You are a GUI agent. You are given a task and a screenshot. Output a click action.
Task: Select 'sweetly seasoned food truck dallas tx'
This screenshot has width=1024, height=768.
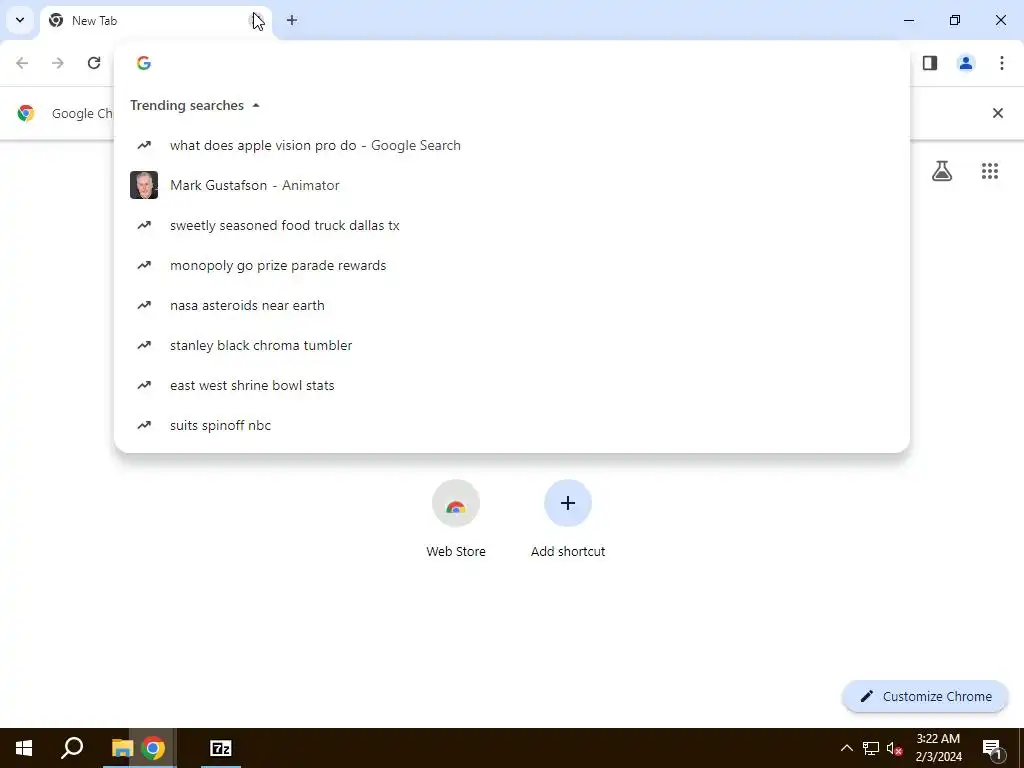coord(511,225)
